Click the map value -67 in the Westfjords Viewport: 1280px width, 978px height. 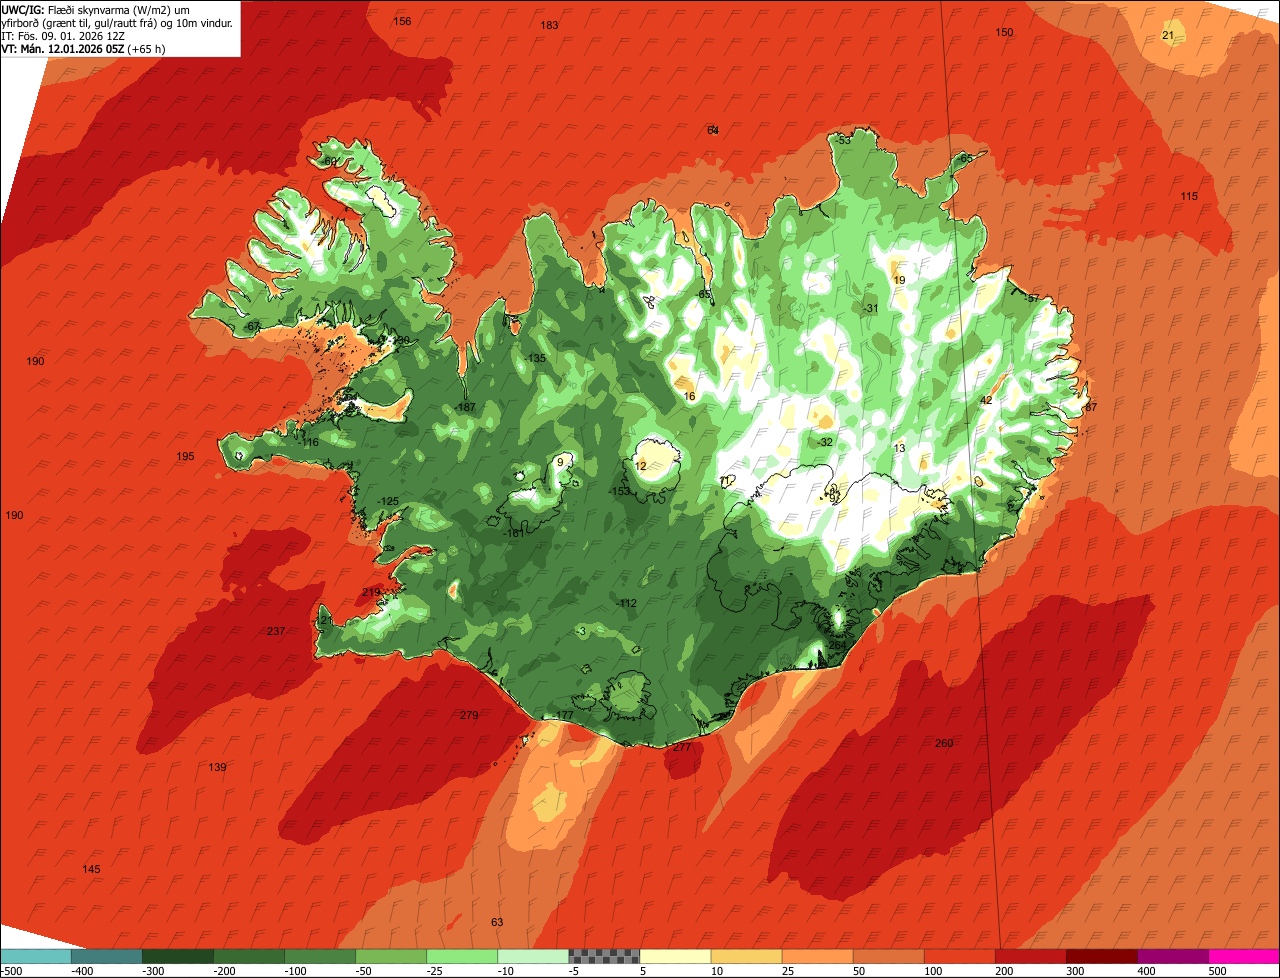(x=252, y=326)
